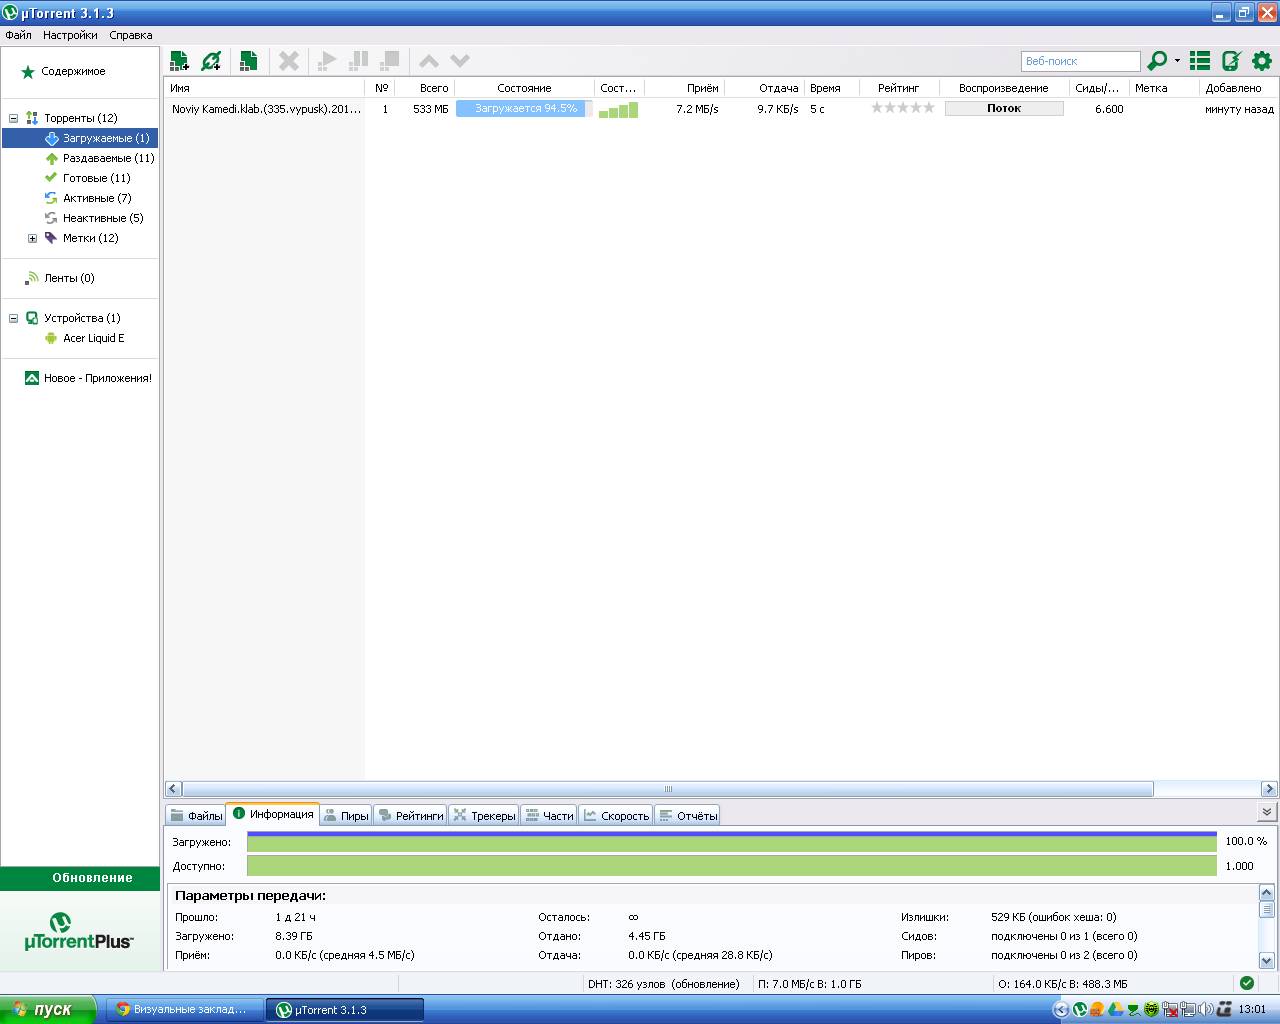The width and height of the screenshot is (1280, 1024).
Task: Click the Add Torrent toolbar icon
Action: coord(180,61)
